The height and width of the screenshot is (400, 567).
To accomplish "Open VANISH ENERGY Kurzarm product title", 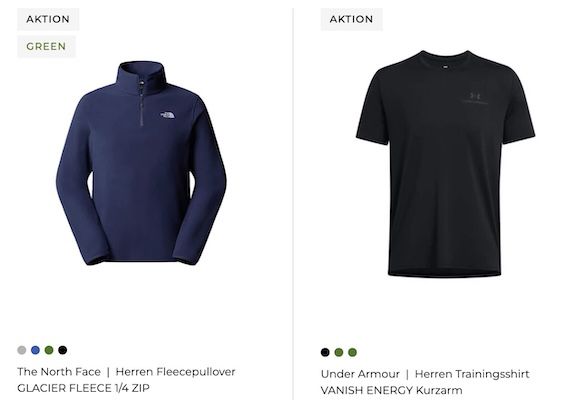I will tap(391, 391).
